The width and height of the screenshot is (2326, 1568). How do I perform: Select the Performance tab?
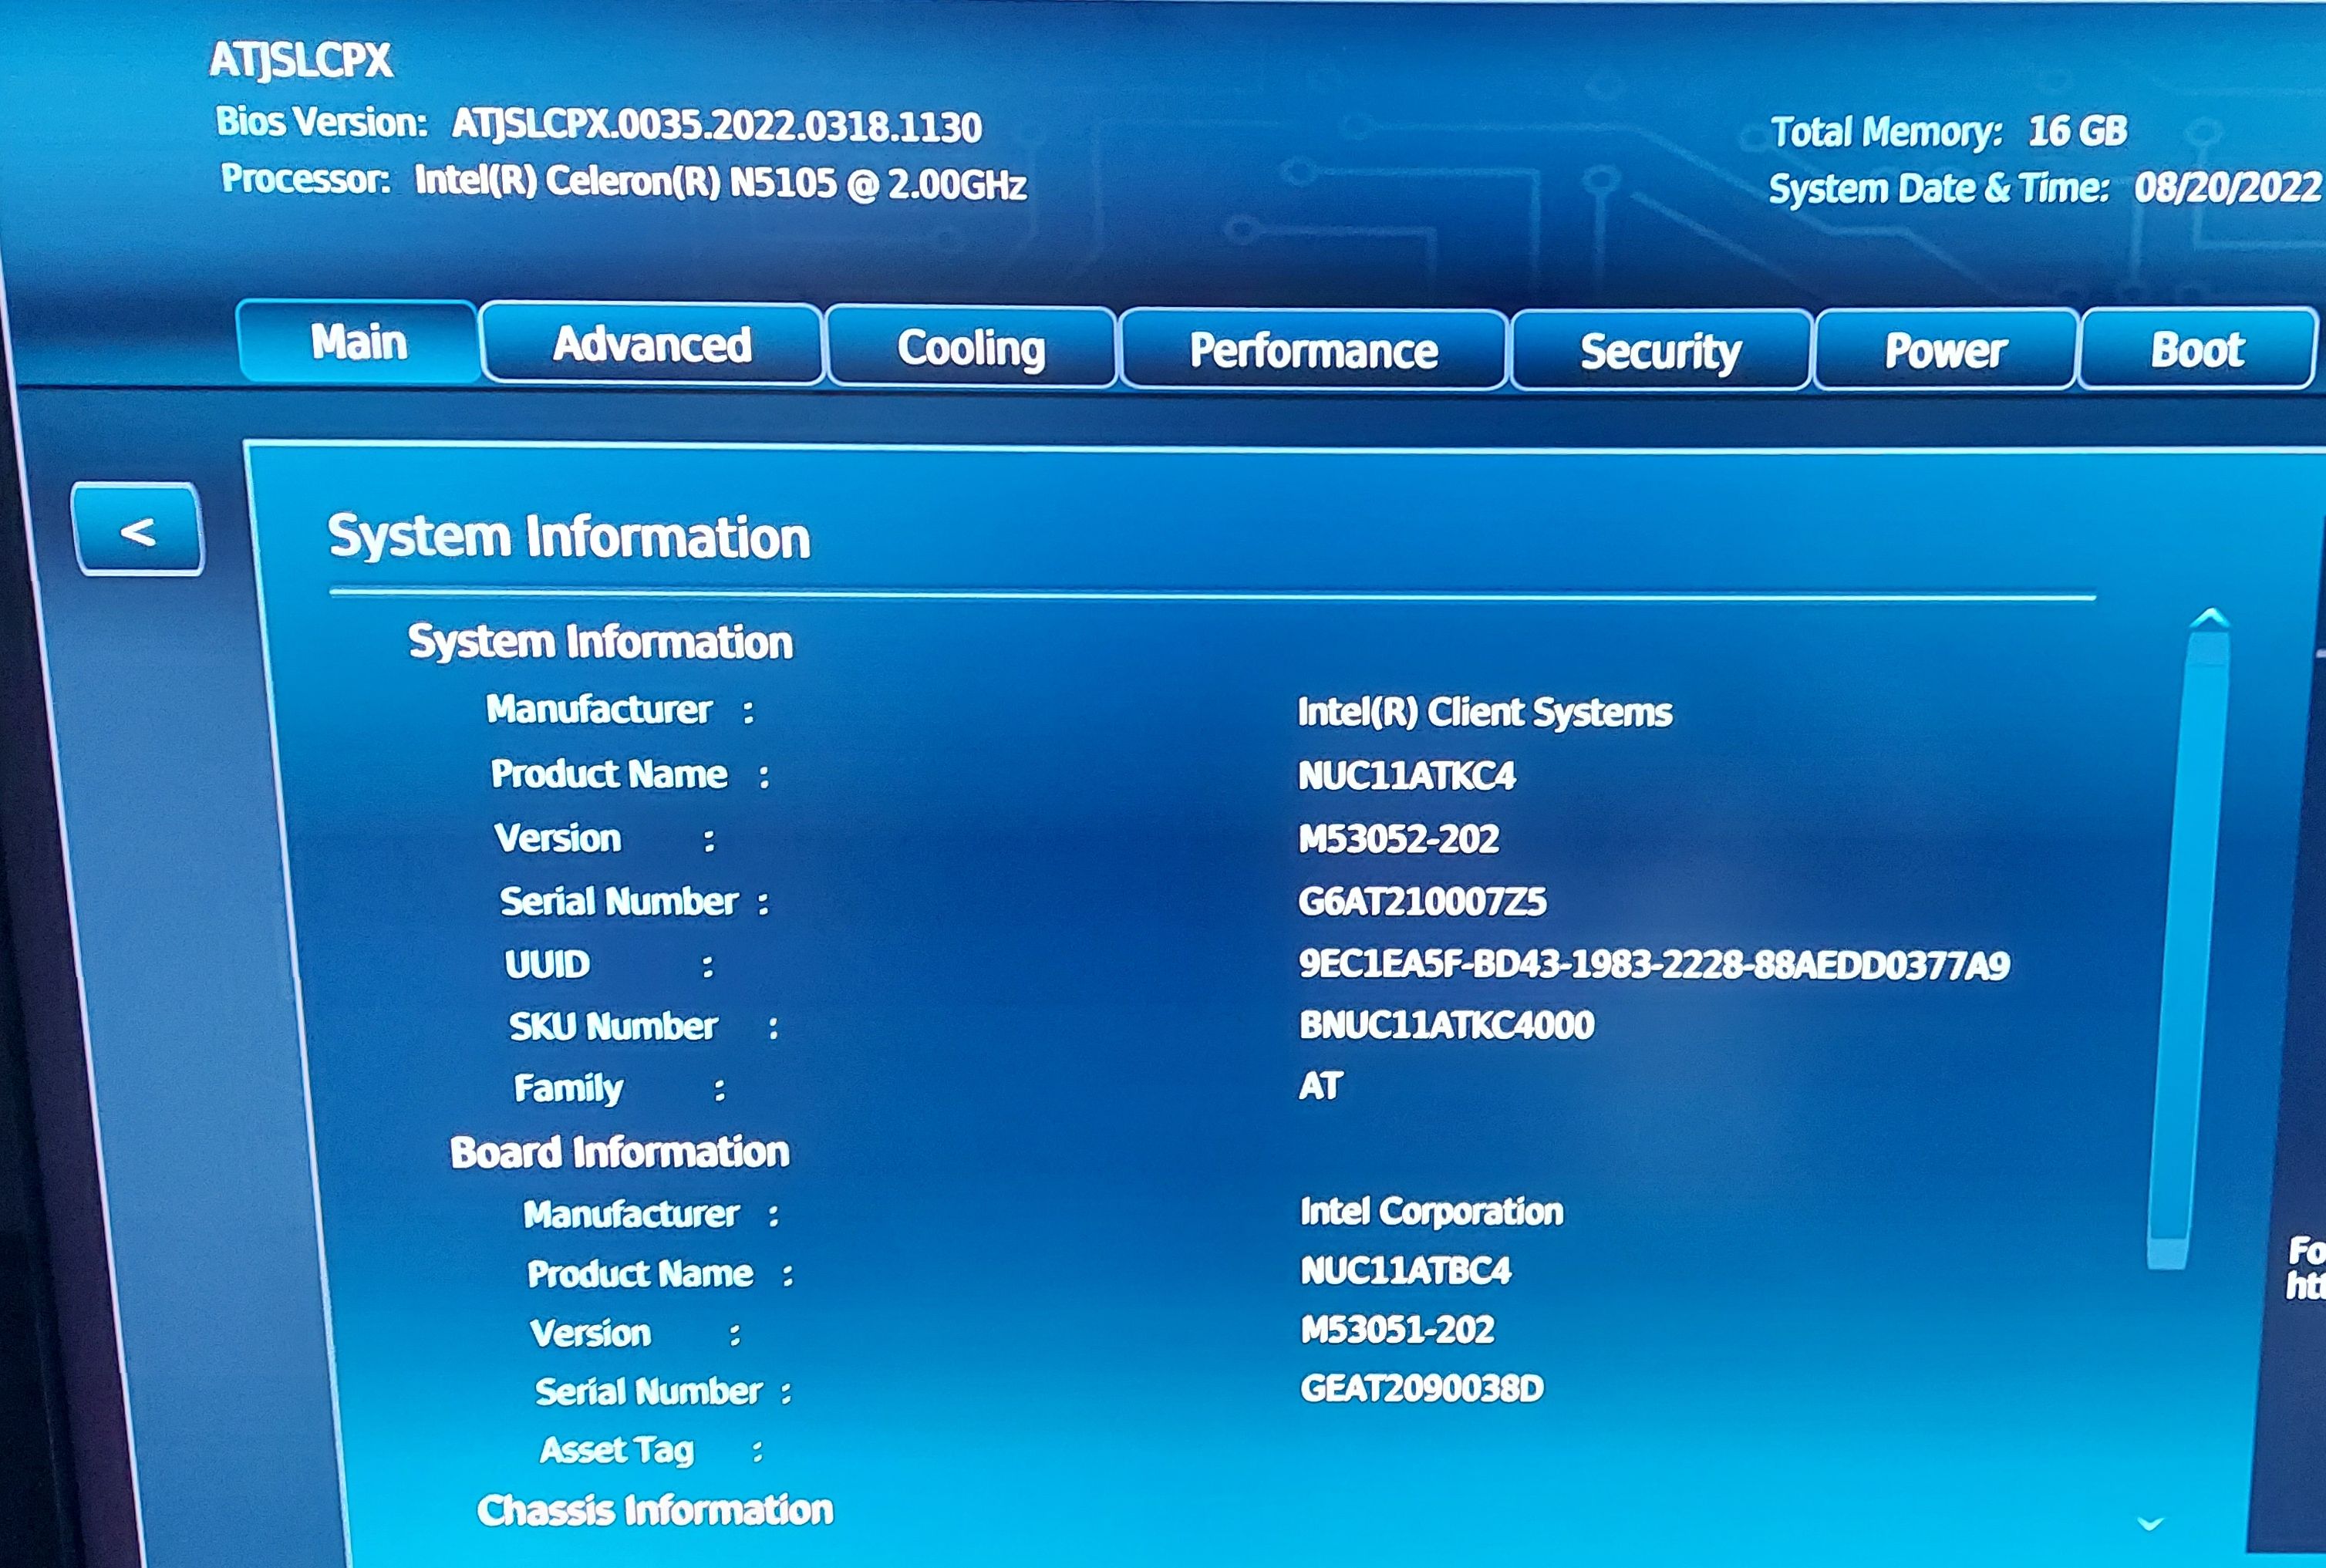pos(1313,351)
